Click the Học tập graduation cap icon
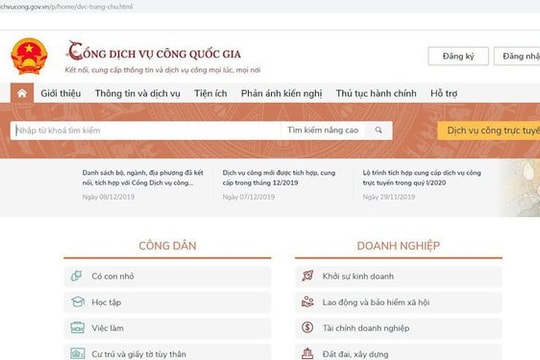The height and width of the screenshot is (360, 540). pos(77,302)
